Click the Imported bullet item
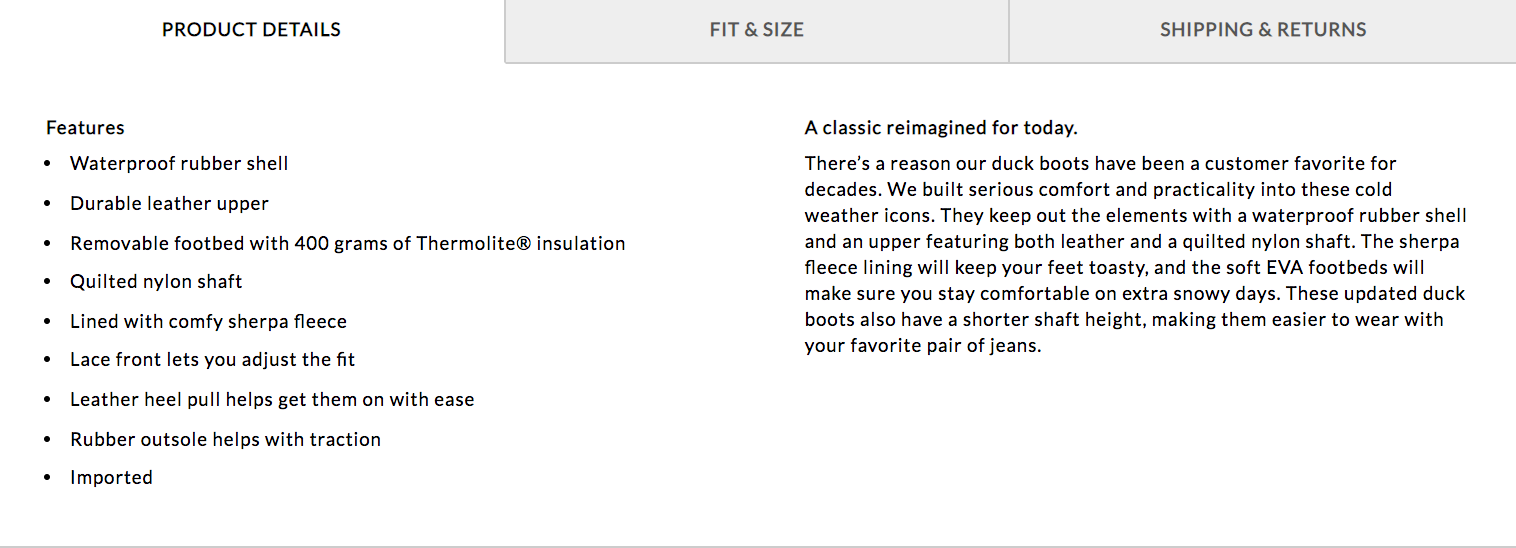 (x=111, y=478)
